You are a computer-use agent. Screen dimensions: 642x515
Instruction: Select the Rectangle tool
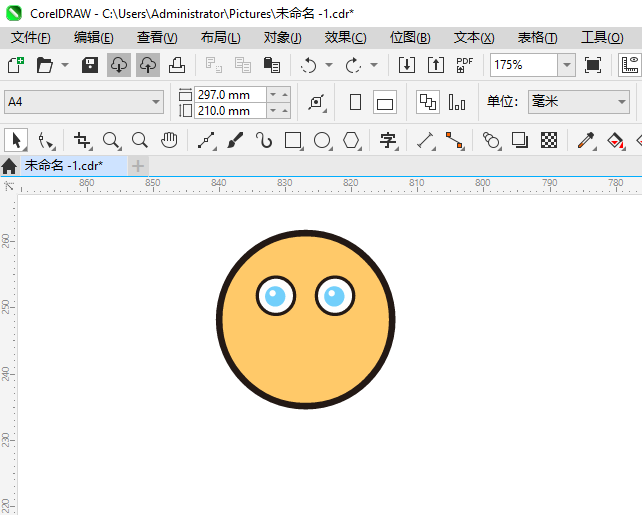point(293,140)
